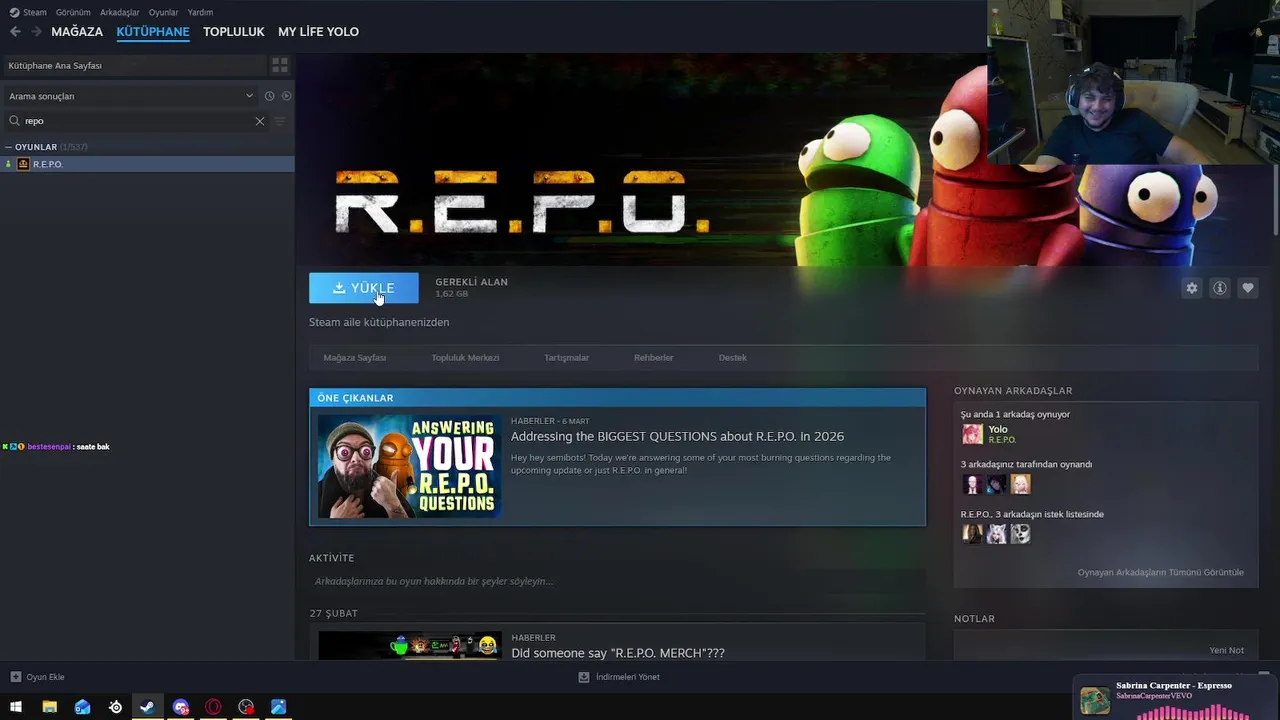
Task: Click Oynayan Arkadaşların Tümünü Görüntüle
Action: [x=1160, y=572]
